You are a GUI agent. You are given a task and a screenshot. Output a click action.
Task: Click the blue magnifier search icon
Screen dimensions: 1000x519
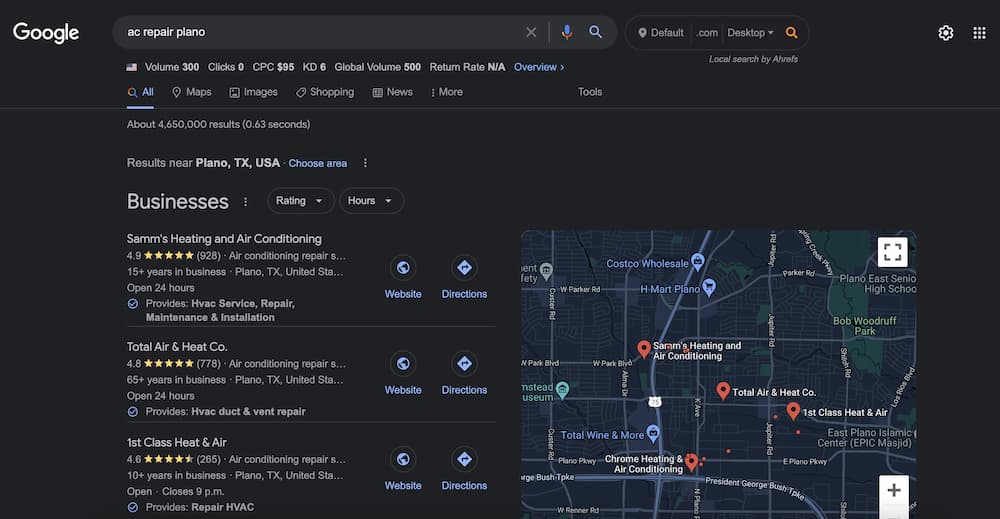595,32
